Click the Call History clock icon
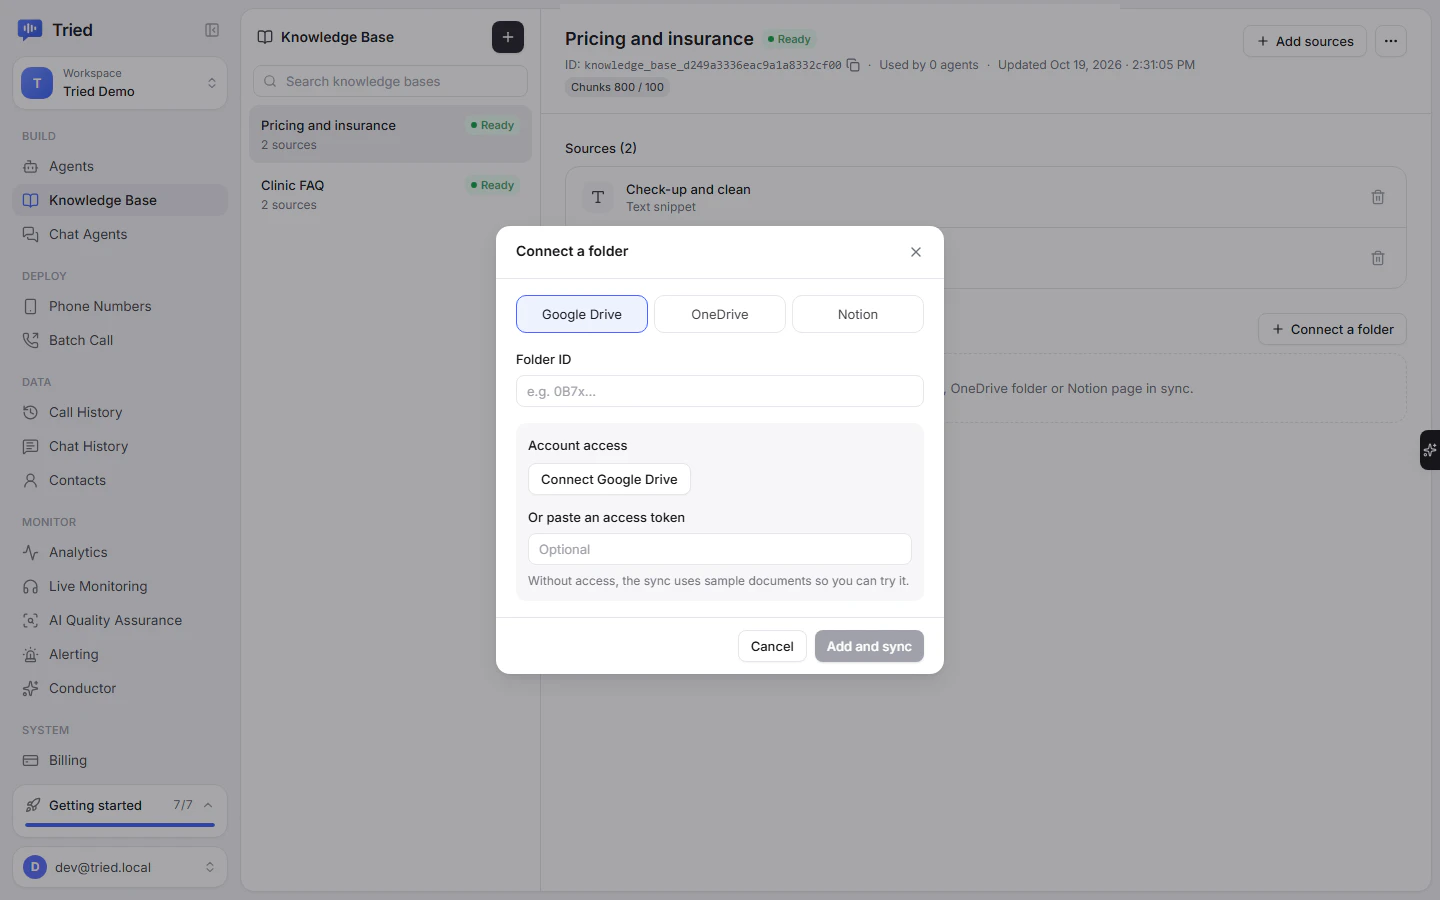1440x900 pixels. coord(31,412)
